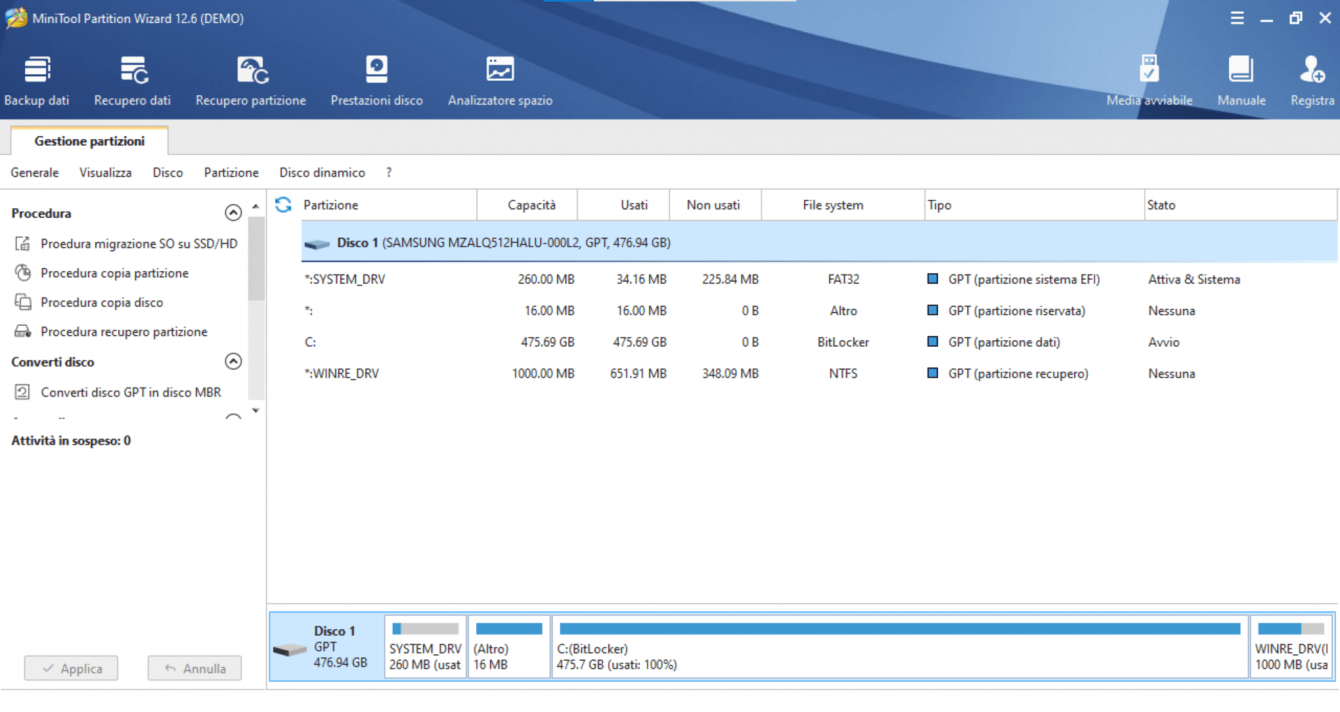This screenshot has height=712, width=1340.
Task: Click the sidebar scroll up arrow
Action: tap(256, 206)
